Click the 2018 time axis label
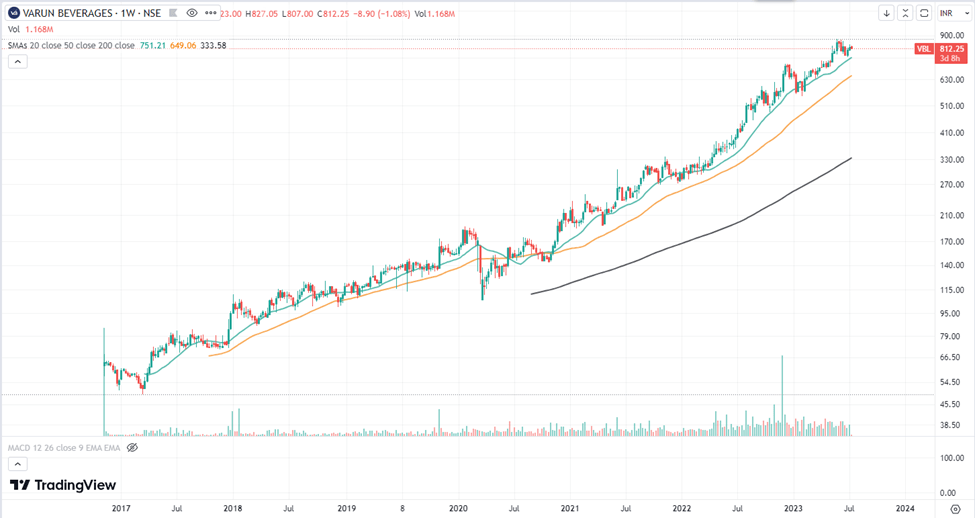Screen dimensions: 975x518 (x=233, y=508)
